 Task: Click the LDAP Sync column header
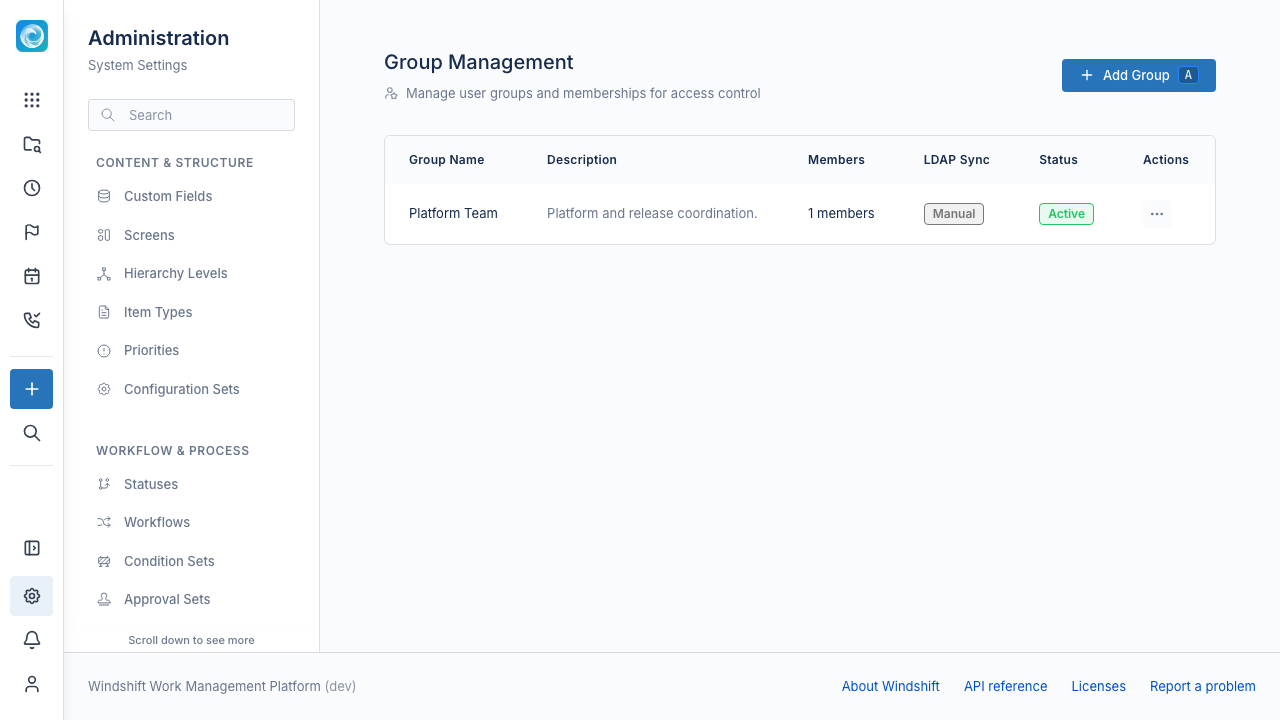tap(956, 160)
